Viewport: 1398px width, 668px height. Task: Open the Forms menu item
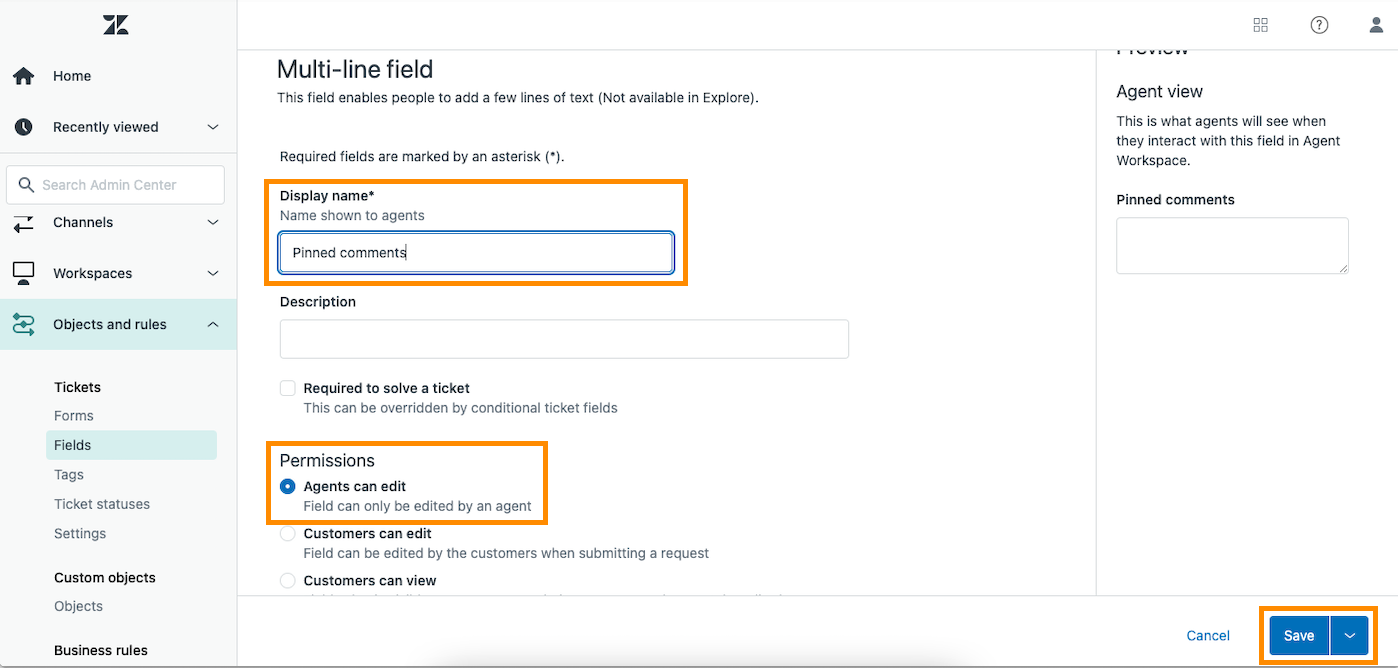point(74,416)
